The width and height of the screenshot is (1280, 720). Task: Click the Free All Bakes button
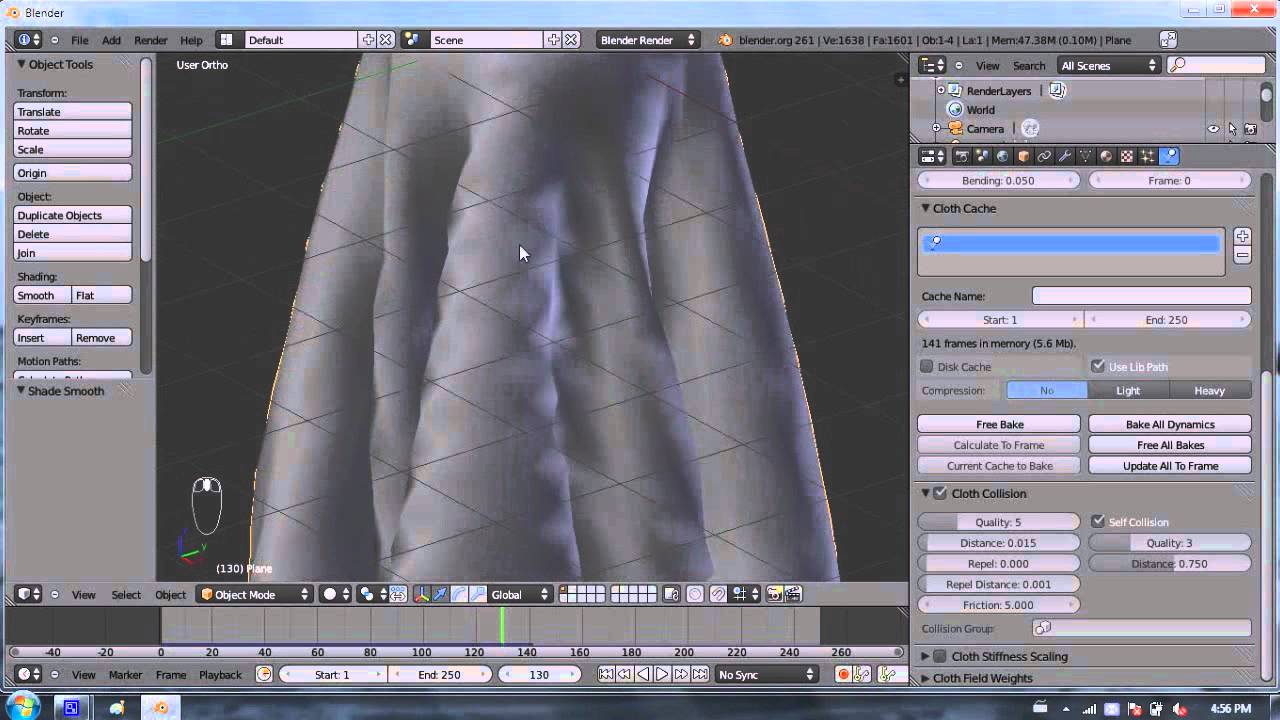click(1170, 445)
